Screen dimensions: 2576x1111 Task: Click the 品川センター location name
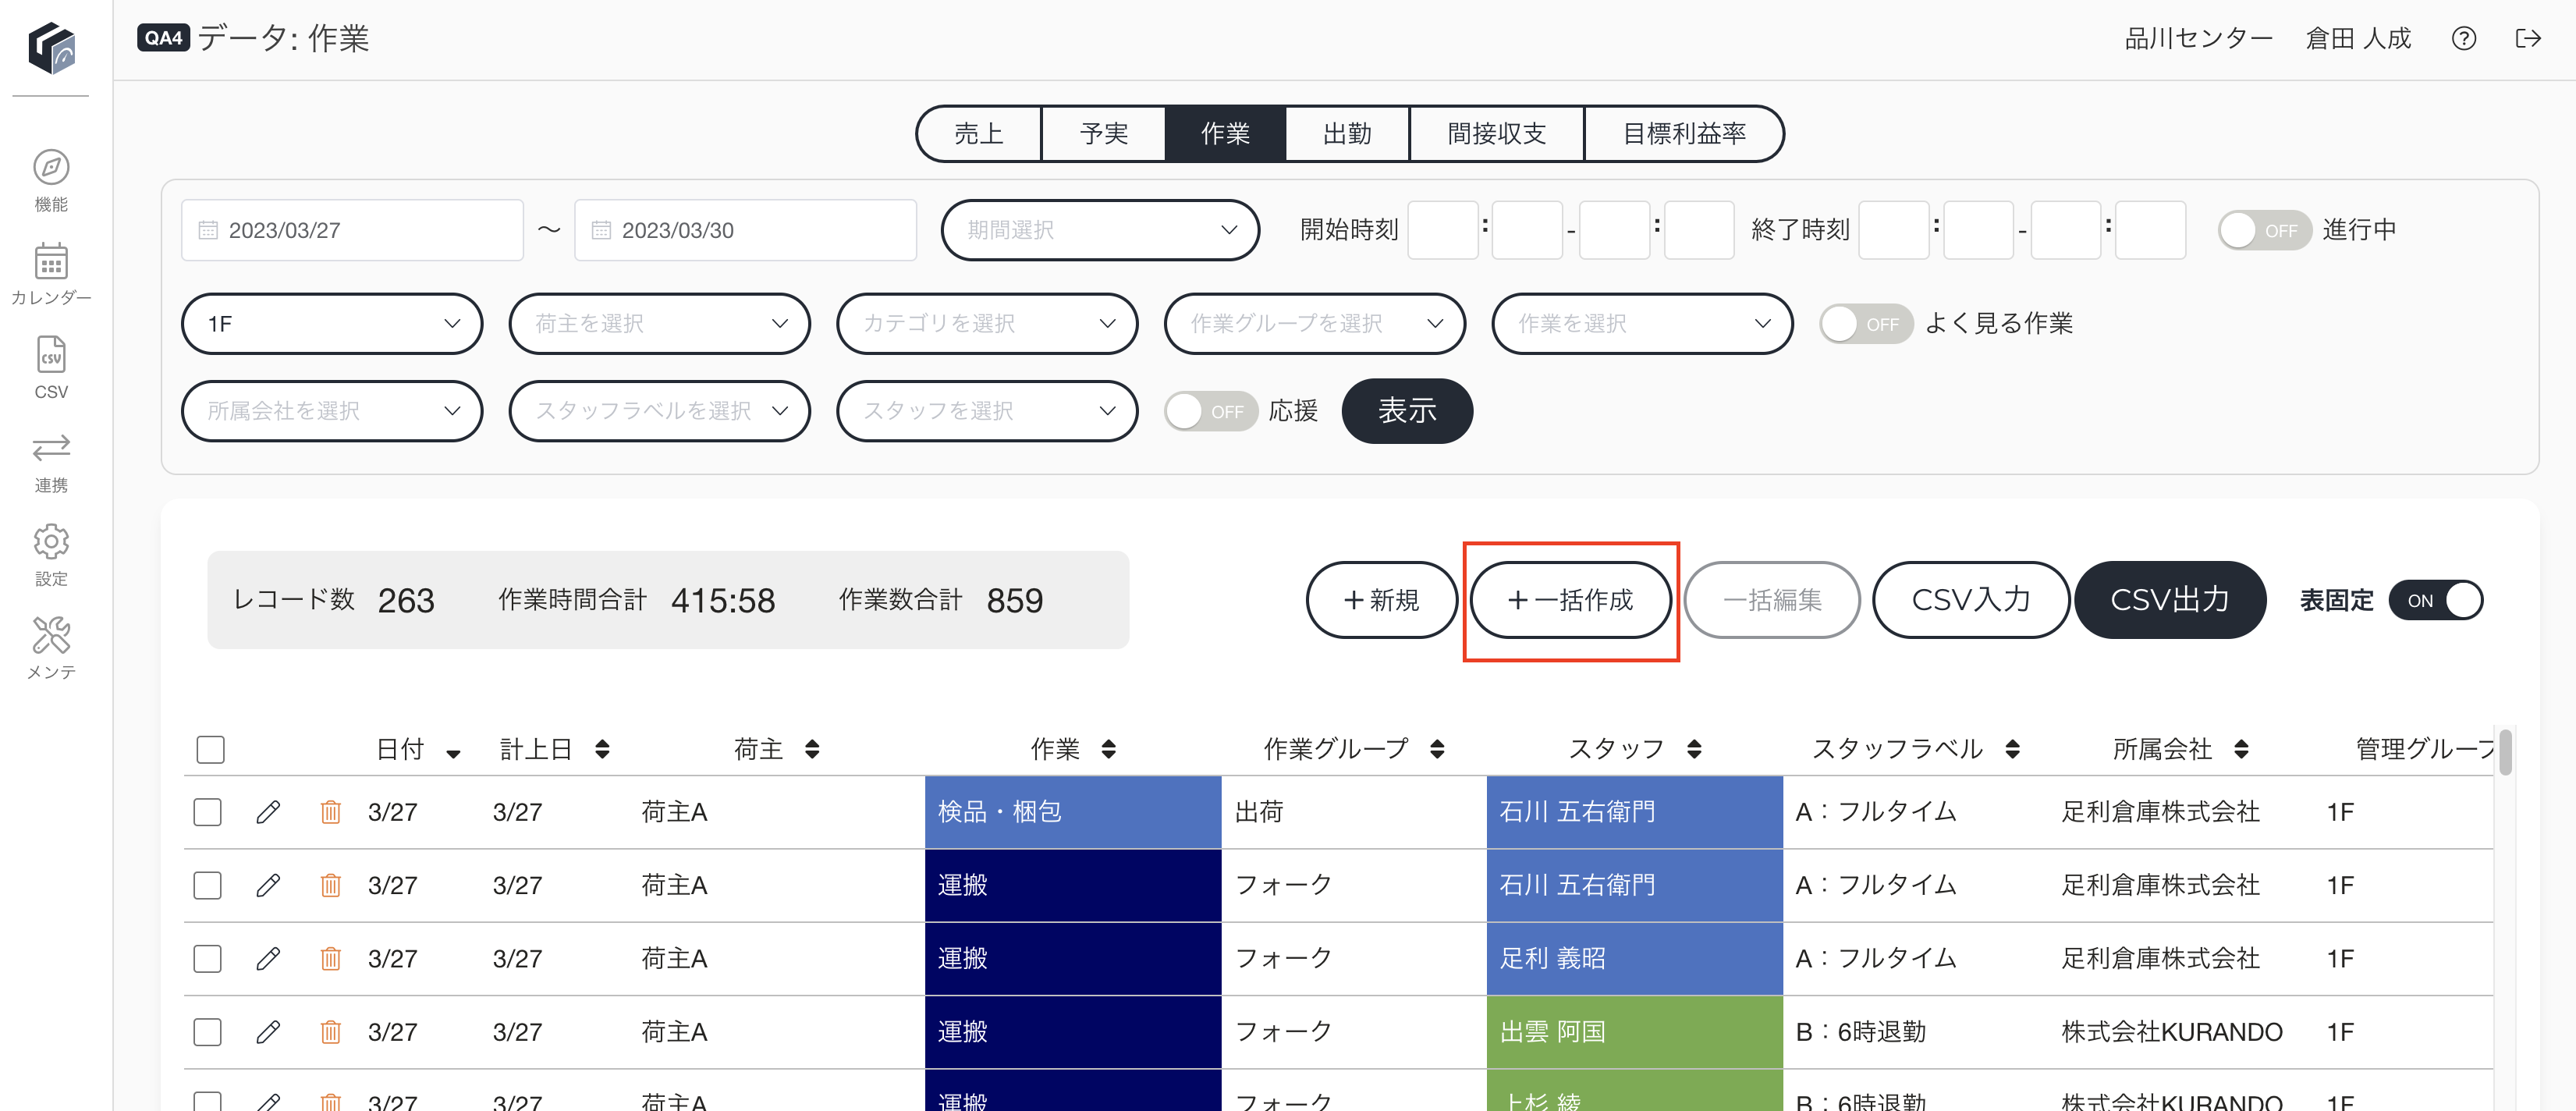point(2199,39)
